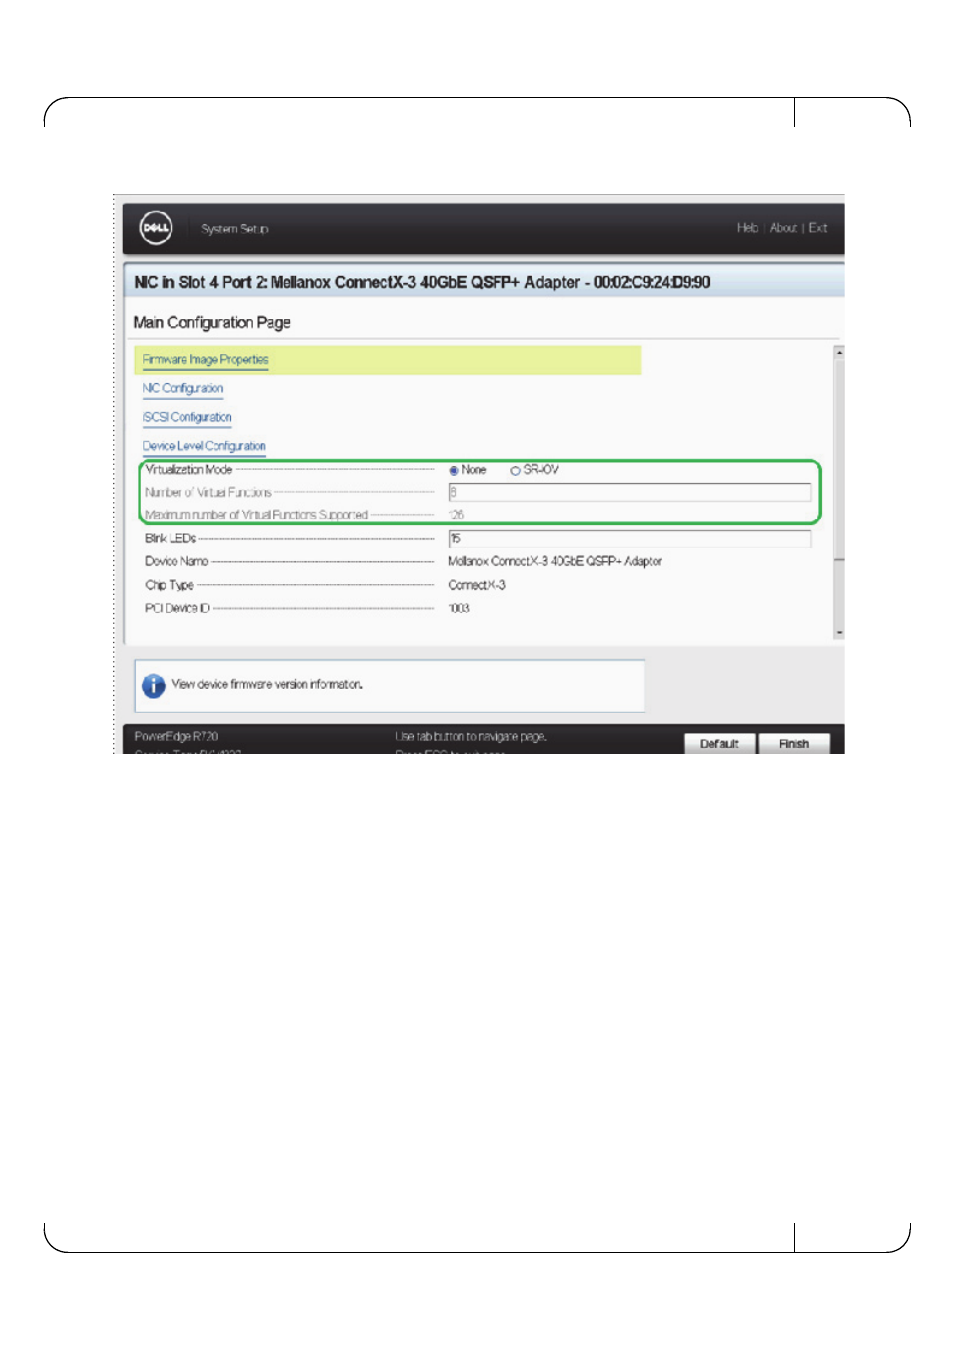The height and width of the screenshot is (1350, 954).
Task: Click the Chip Type label
Action: click(169, 585)
